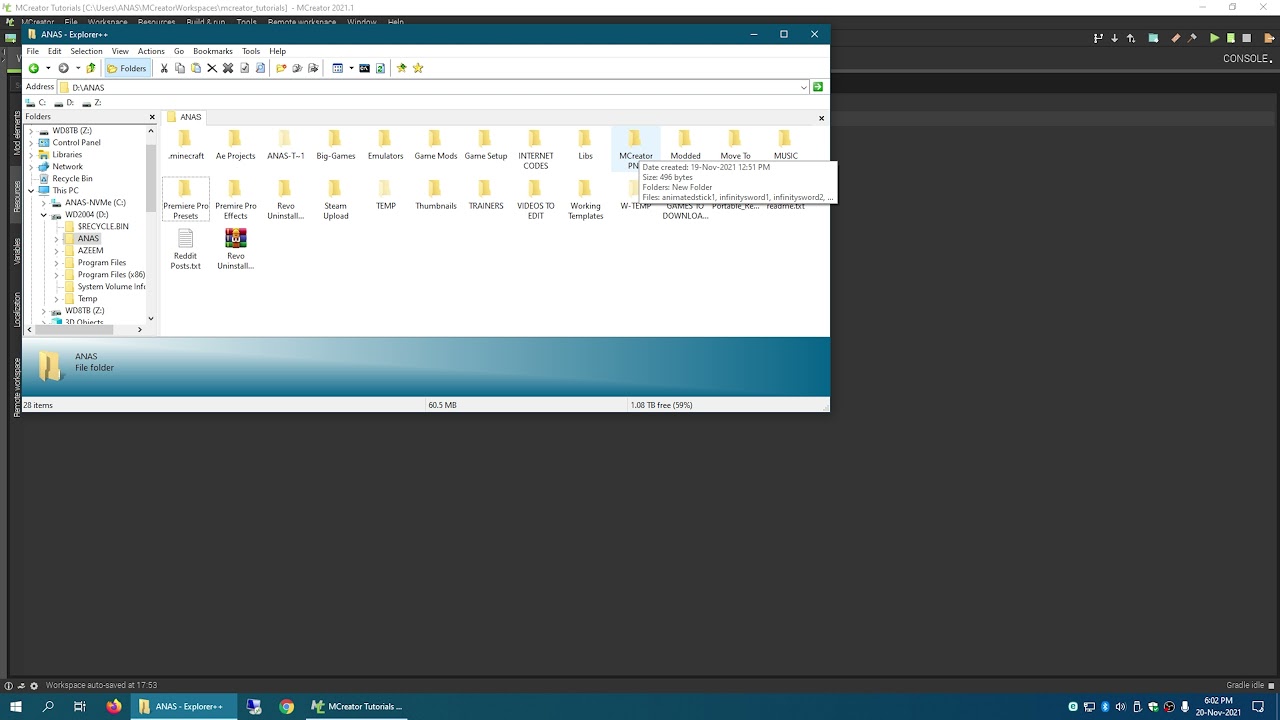Image resolution: width=1280 pixels, height=720 pixels.
Task: Go back with the green Back arrow
Action: 34,68
